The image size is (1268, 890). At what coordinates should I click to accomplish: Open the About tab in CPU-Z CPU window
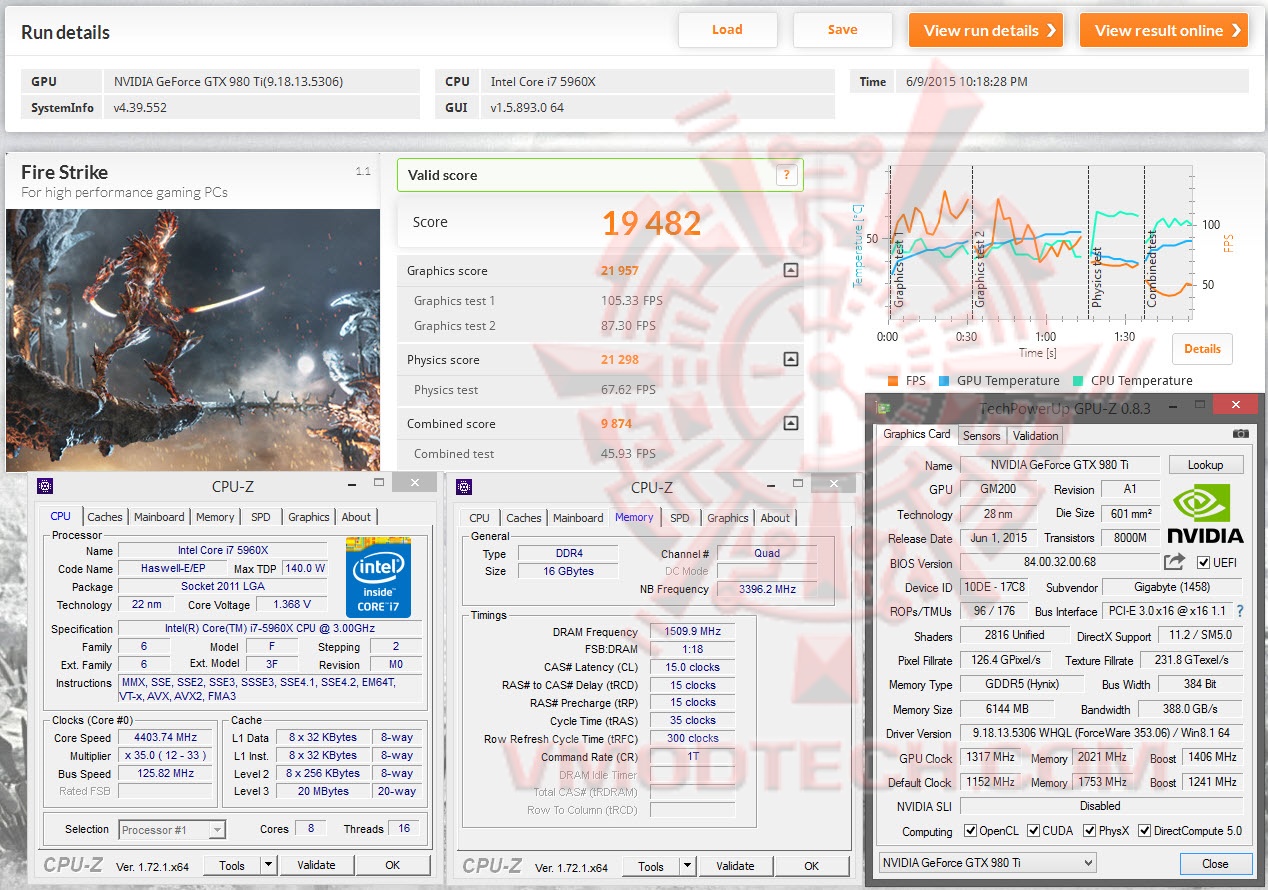356,517
